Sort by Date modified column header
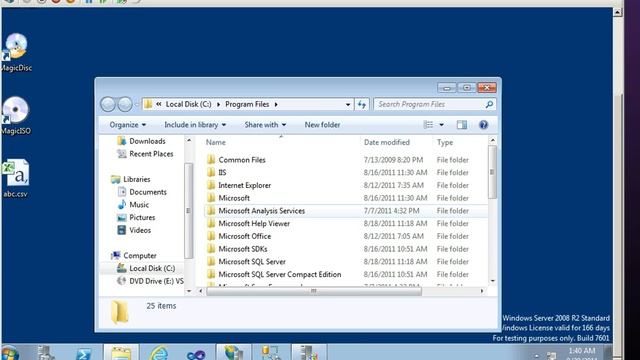 (387, 142)
